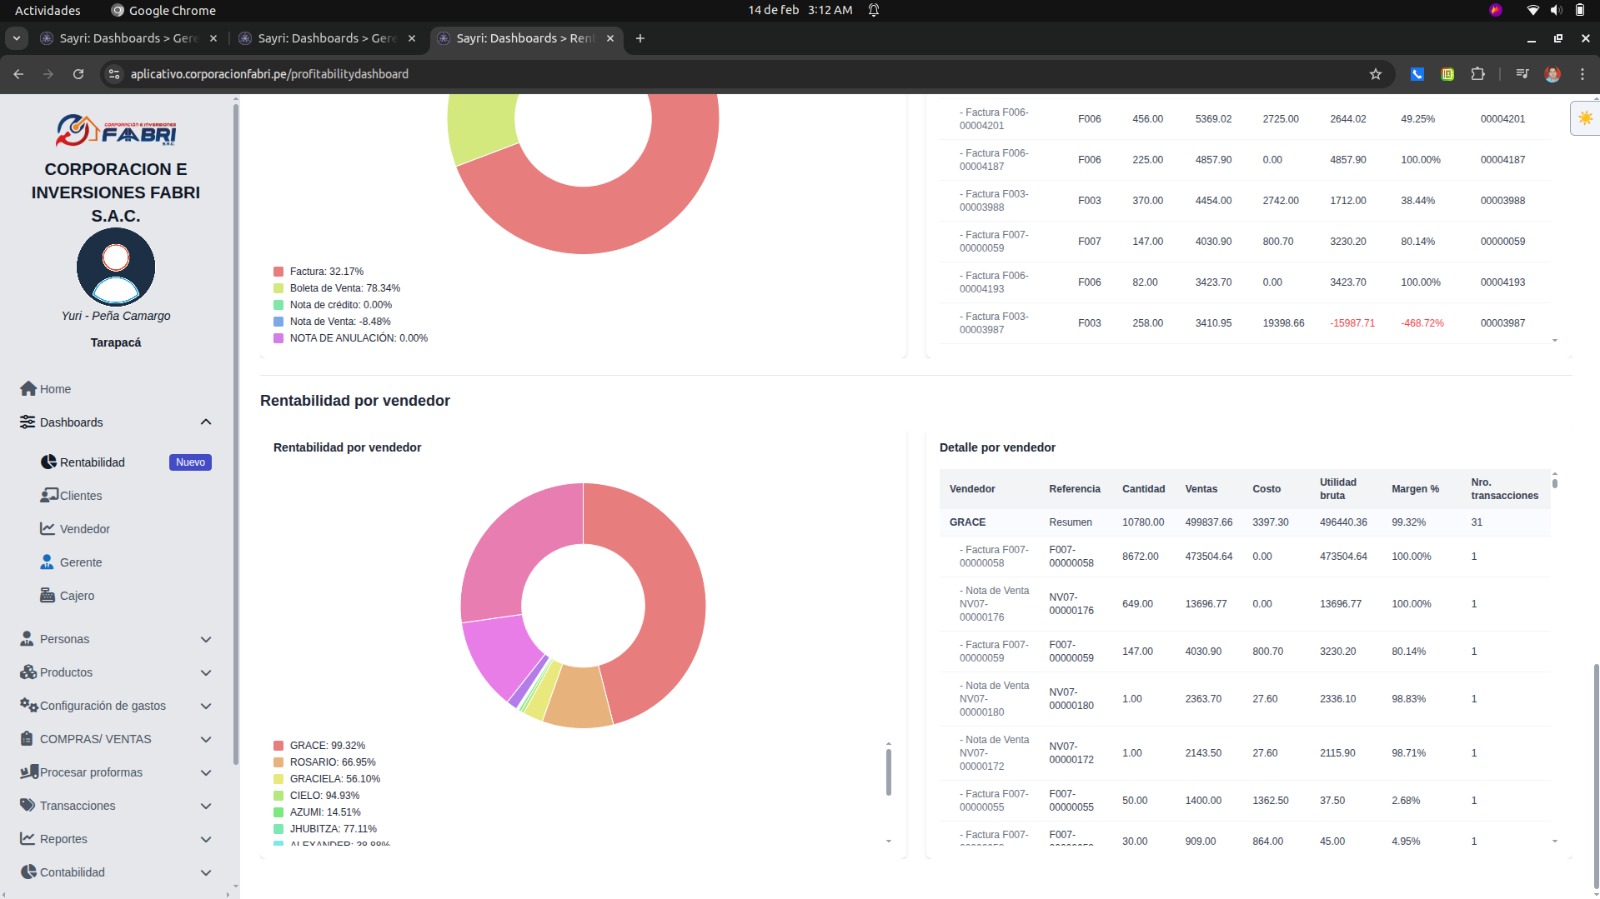
Task: Open the Vendedor chart icon item
Action: pos(47,529)
